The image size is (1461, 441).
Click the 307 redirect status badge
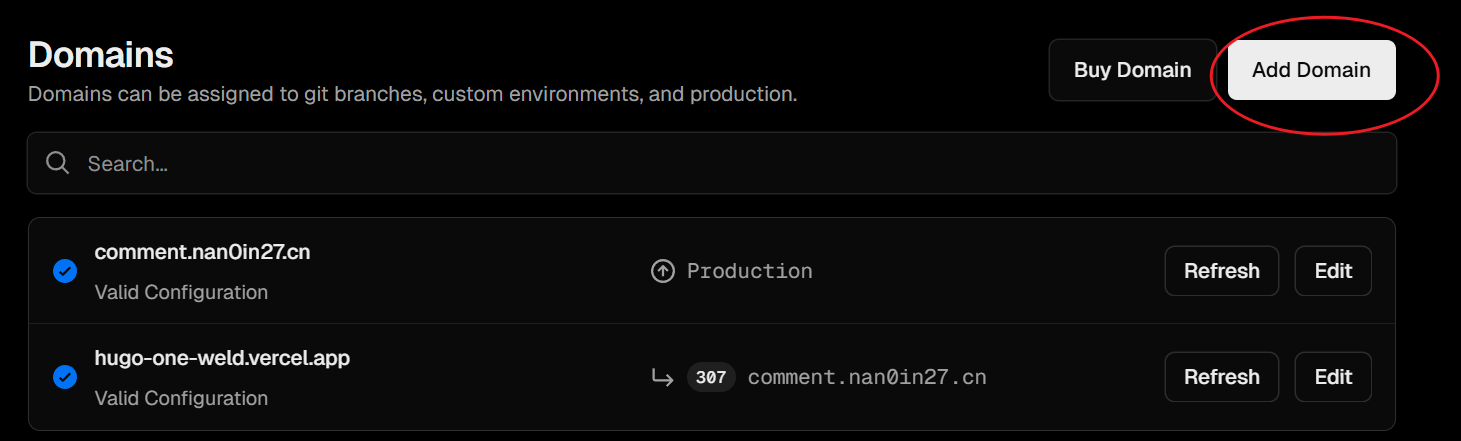point(711,377)
